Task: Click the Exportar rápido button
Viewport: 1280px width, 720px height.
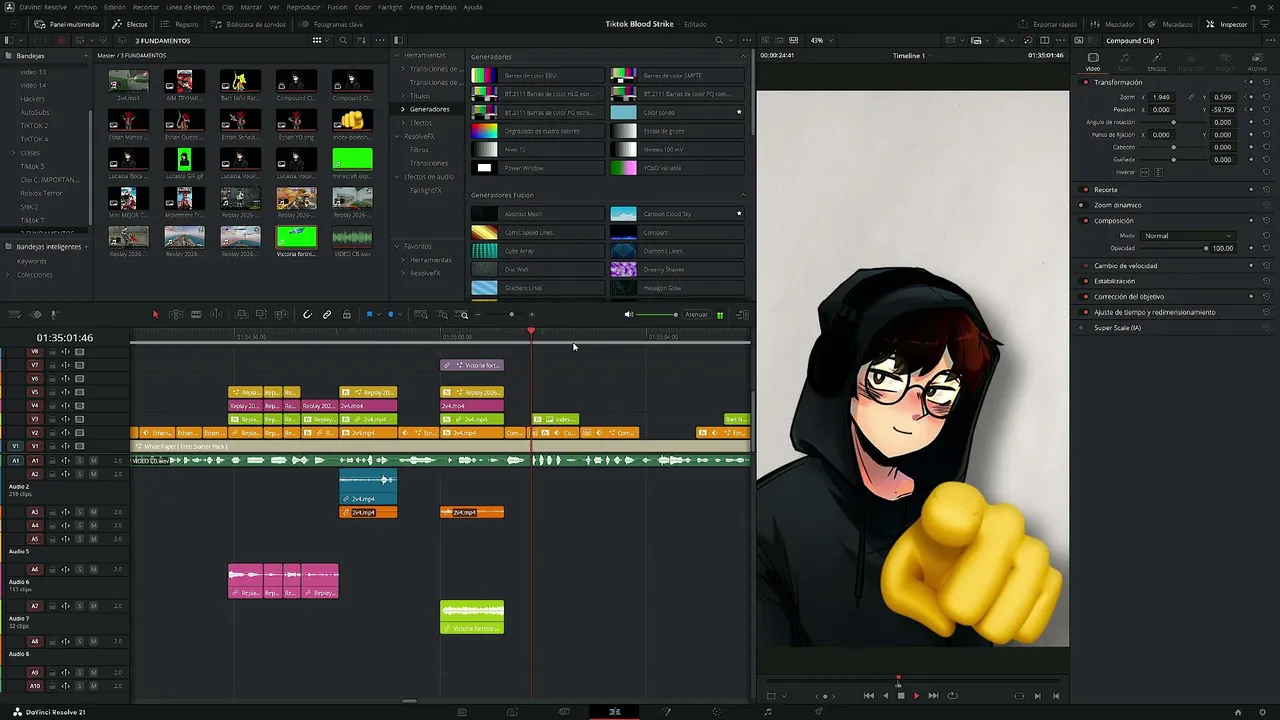Action: [1048, 24]
